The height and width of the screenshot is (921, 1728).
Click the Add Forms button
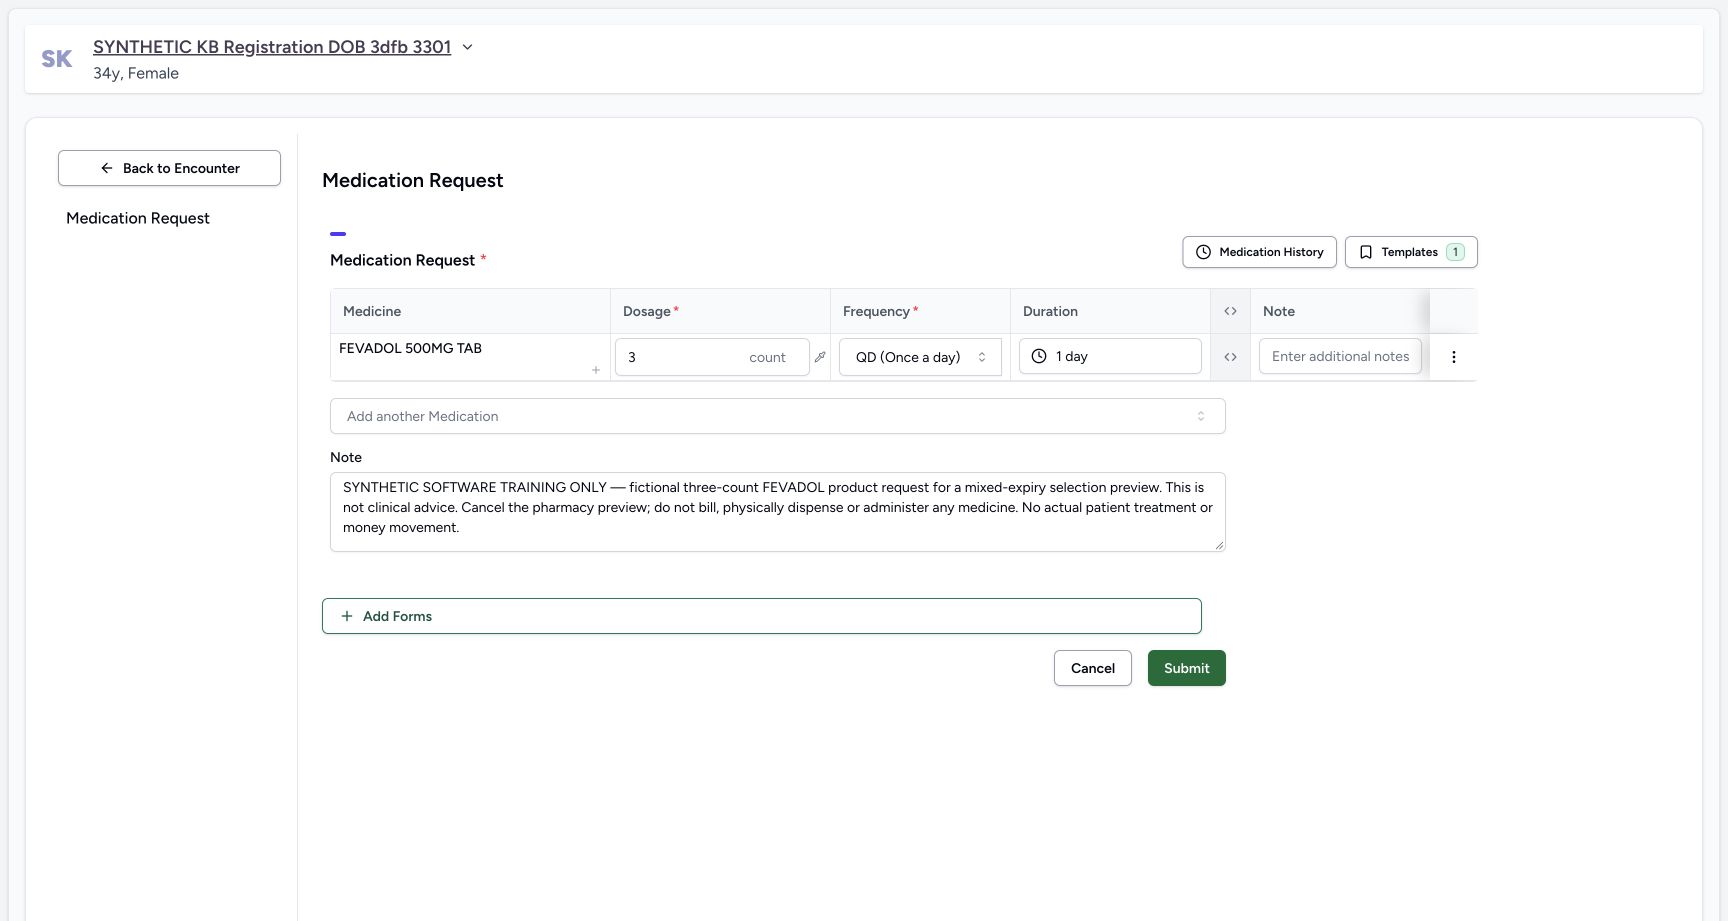(762, 616)
